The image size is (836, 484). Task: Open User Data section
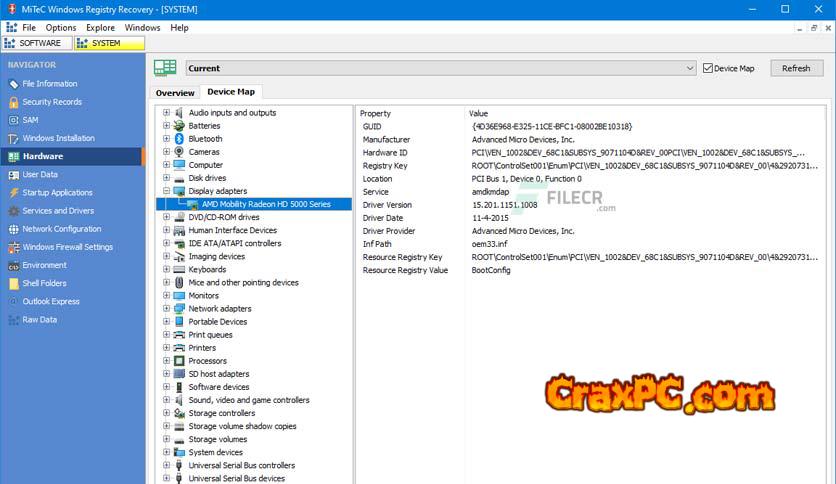click(x=39, y=174)
